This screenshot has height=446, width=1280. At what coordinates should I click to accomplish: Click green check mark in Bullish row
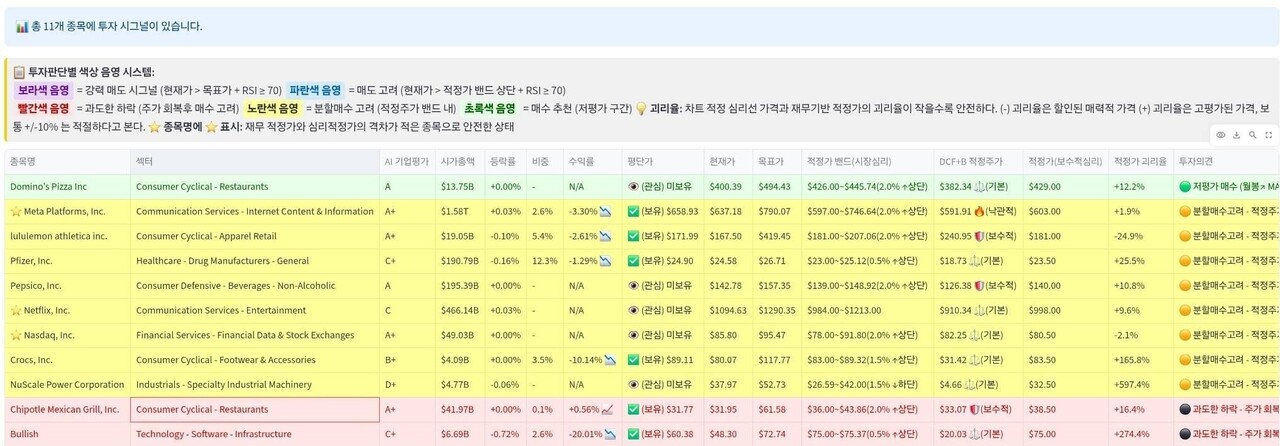[633, 434]
